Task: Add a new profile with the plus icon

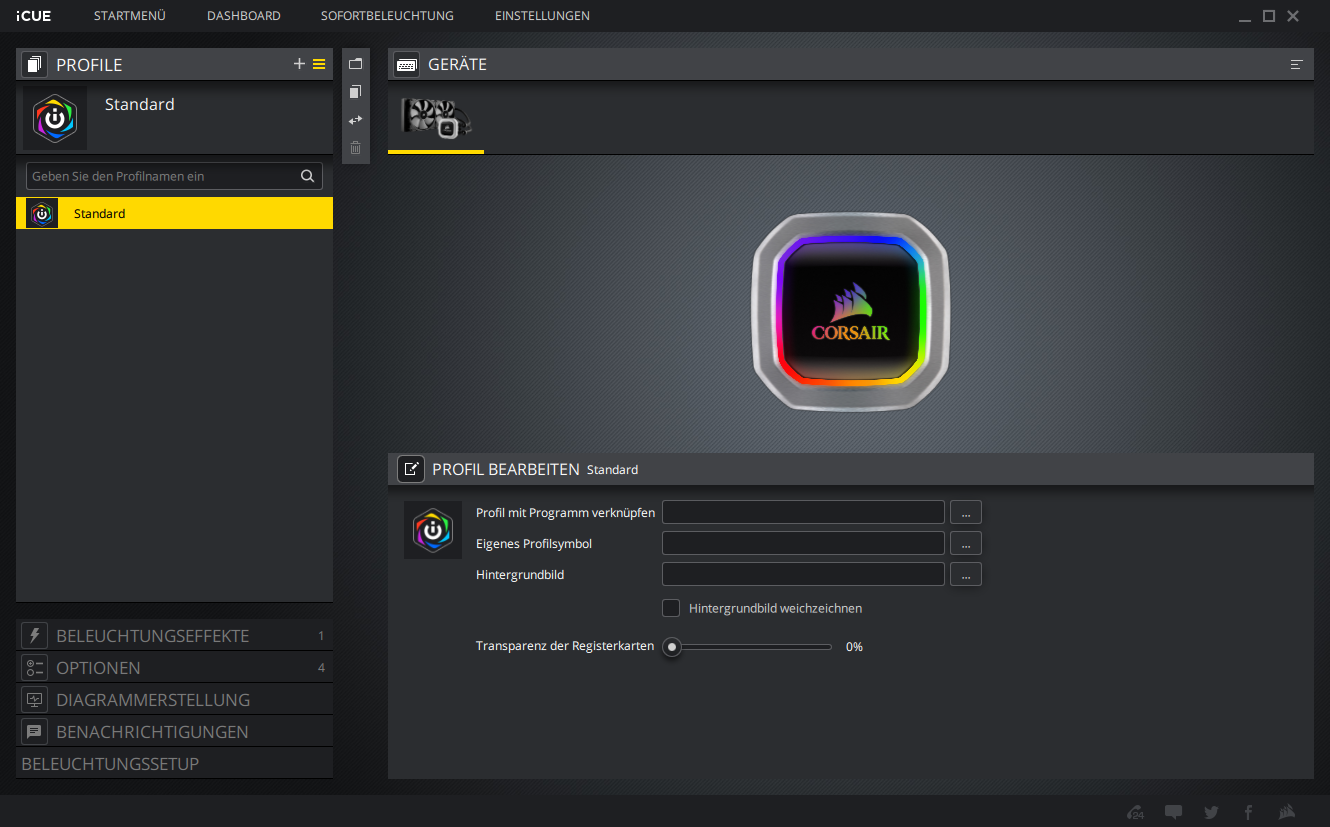Action: pyautogui.click(x=299, y=64)
